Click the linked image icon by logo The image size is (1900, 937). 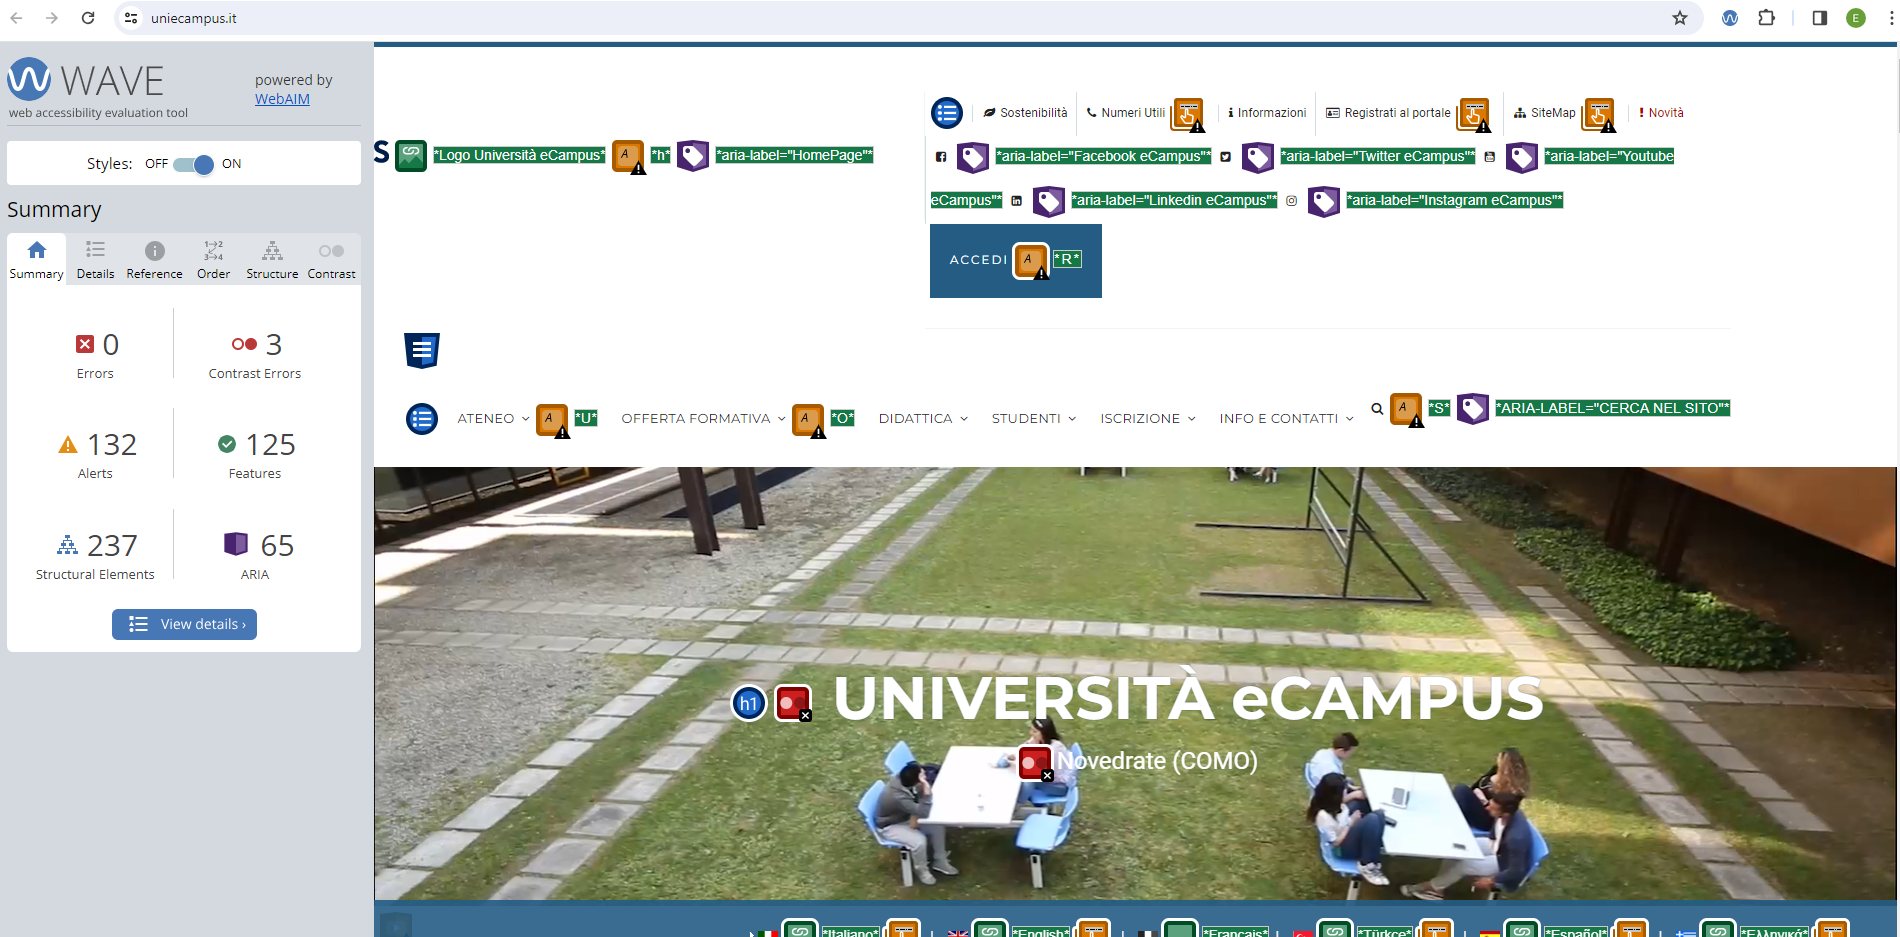point(411,155)
